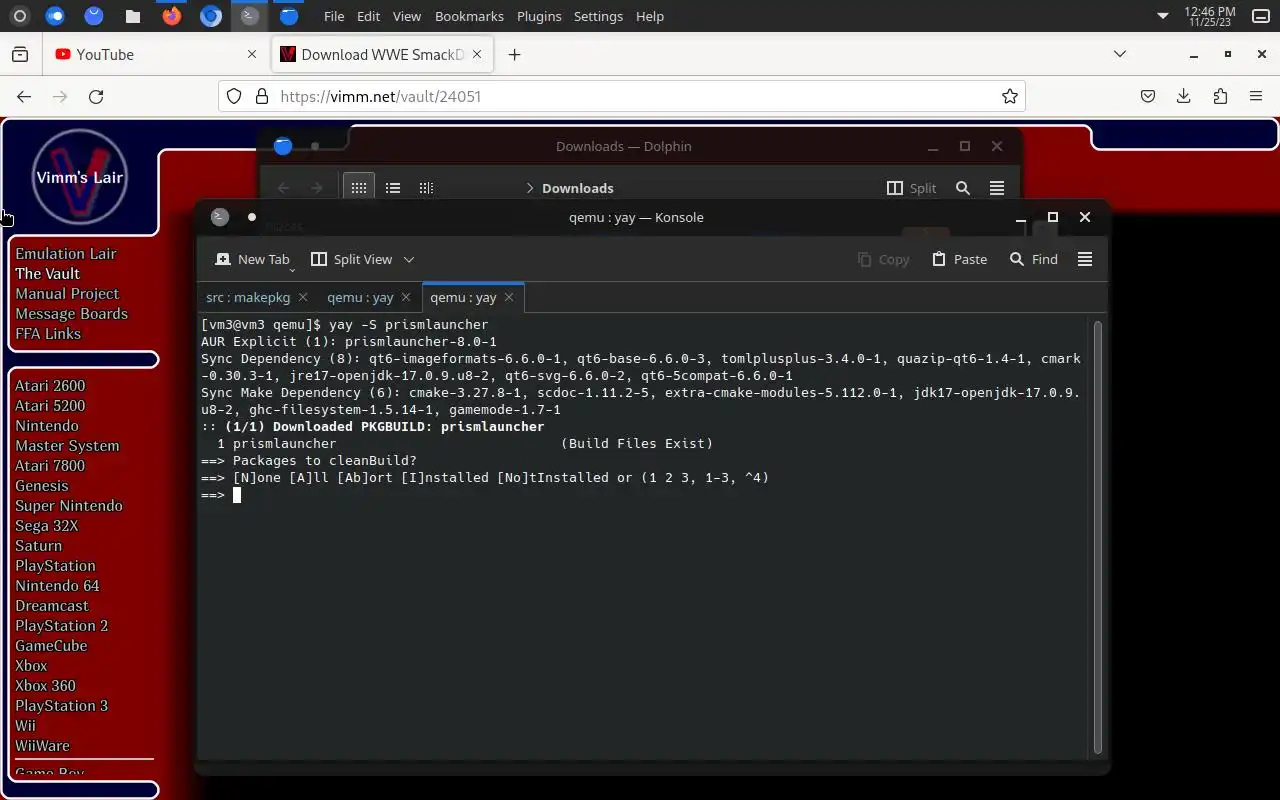This screenshot has height=800, width=1280.
Task: Switch to the 'src : makepkg' terminal tab
Action: [x=247, y=297]
